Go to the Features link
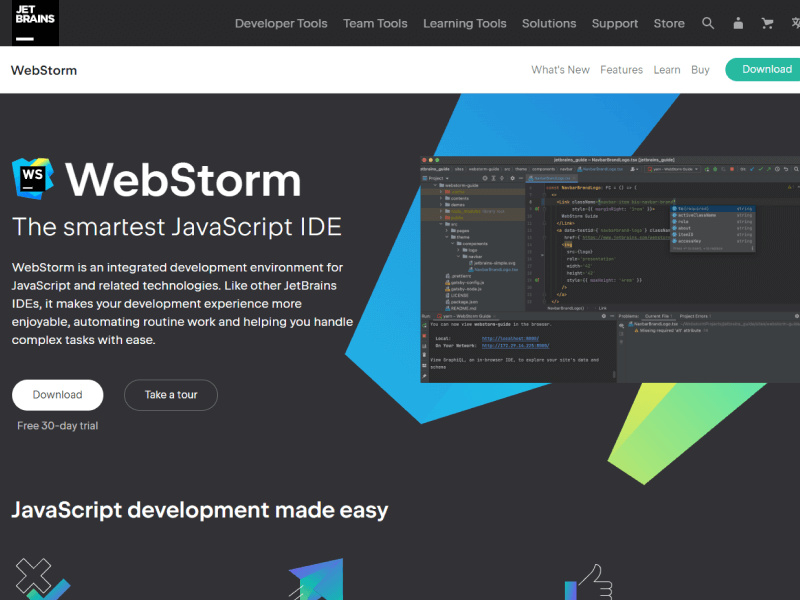The image size is (800, 600). click(x=621, y=70)
